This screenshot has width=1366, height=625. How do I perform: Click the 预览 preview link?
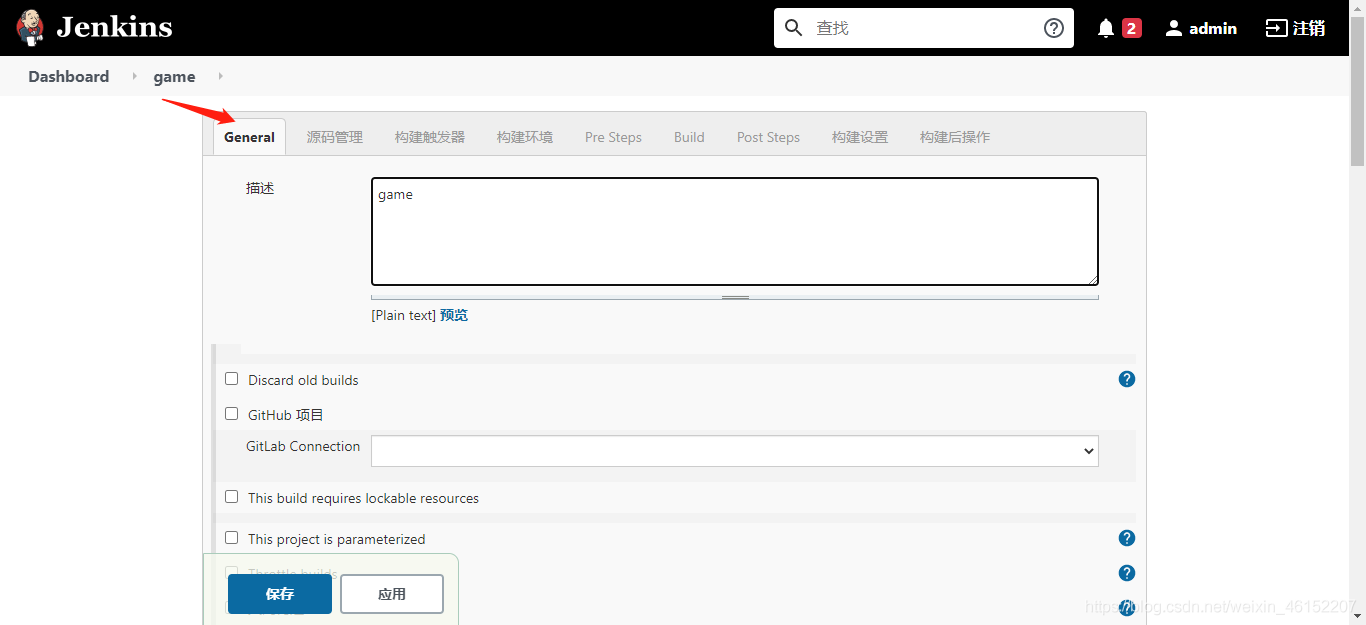pyautogui.click(x=454, y=315)
